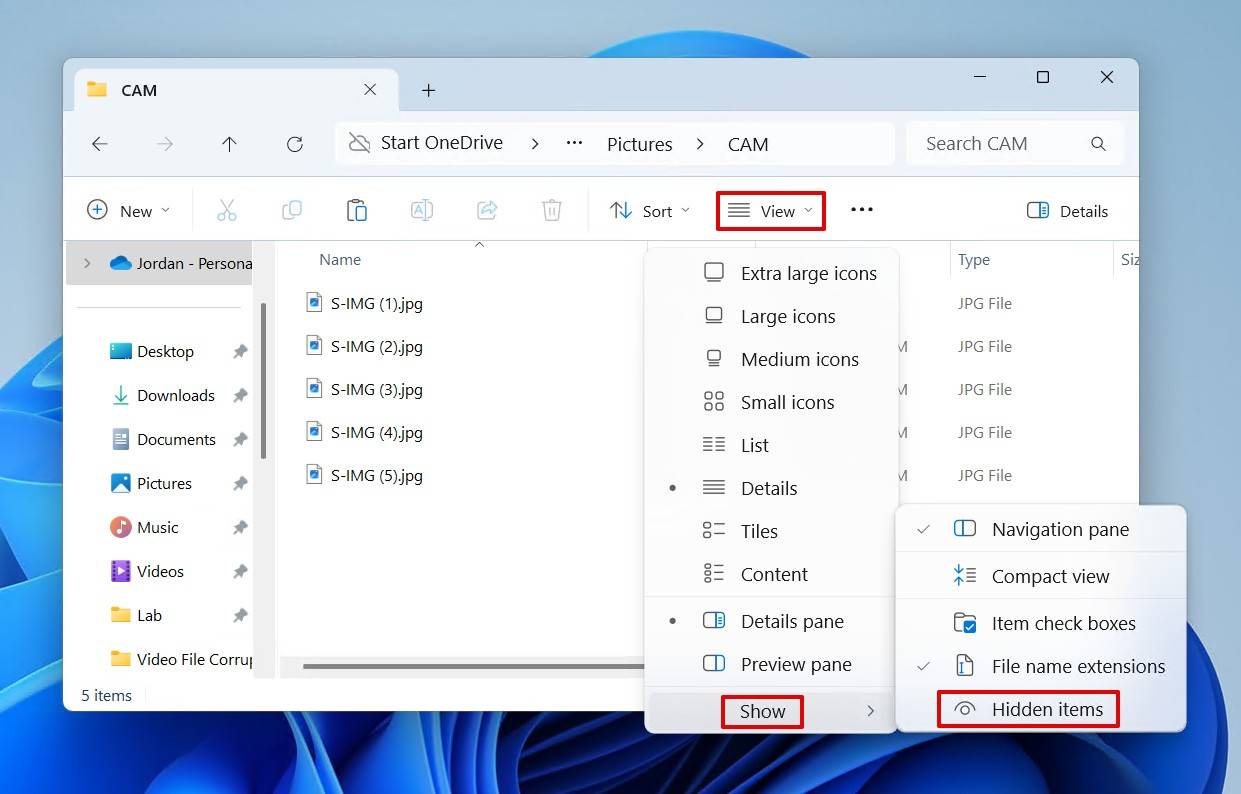Screen dimensions: 1241x794
Task: Go up one folder with Up arrow
Action: 229,144
